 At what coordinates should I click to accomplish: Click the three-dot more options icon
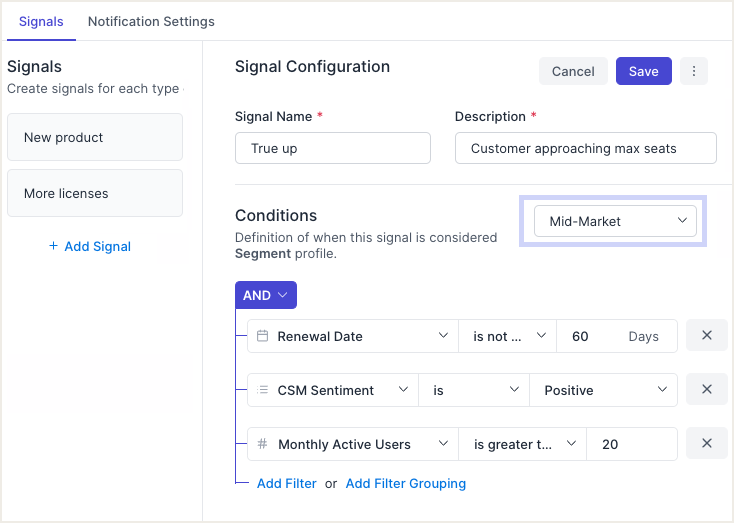tap(694, 71)
